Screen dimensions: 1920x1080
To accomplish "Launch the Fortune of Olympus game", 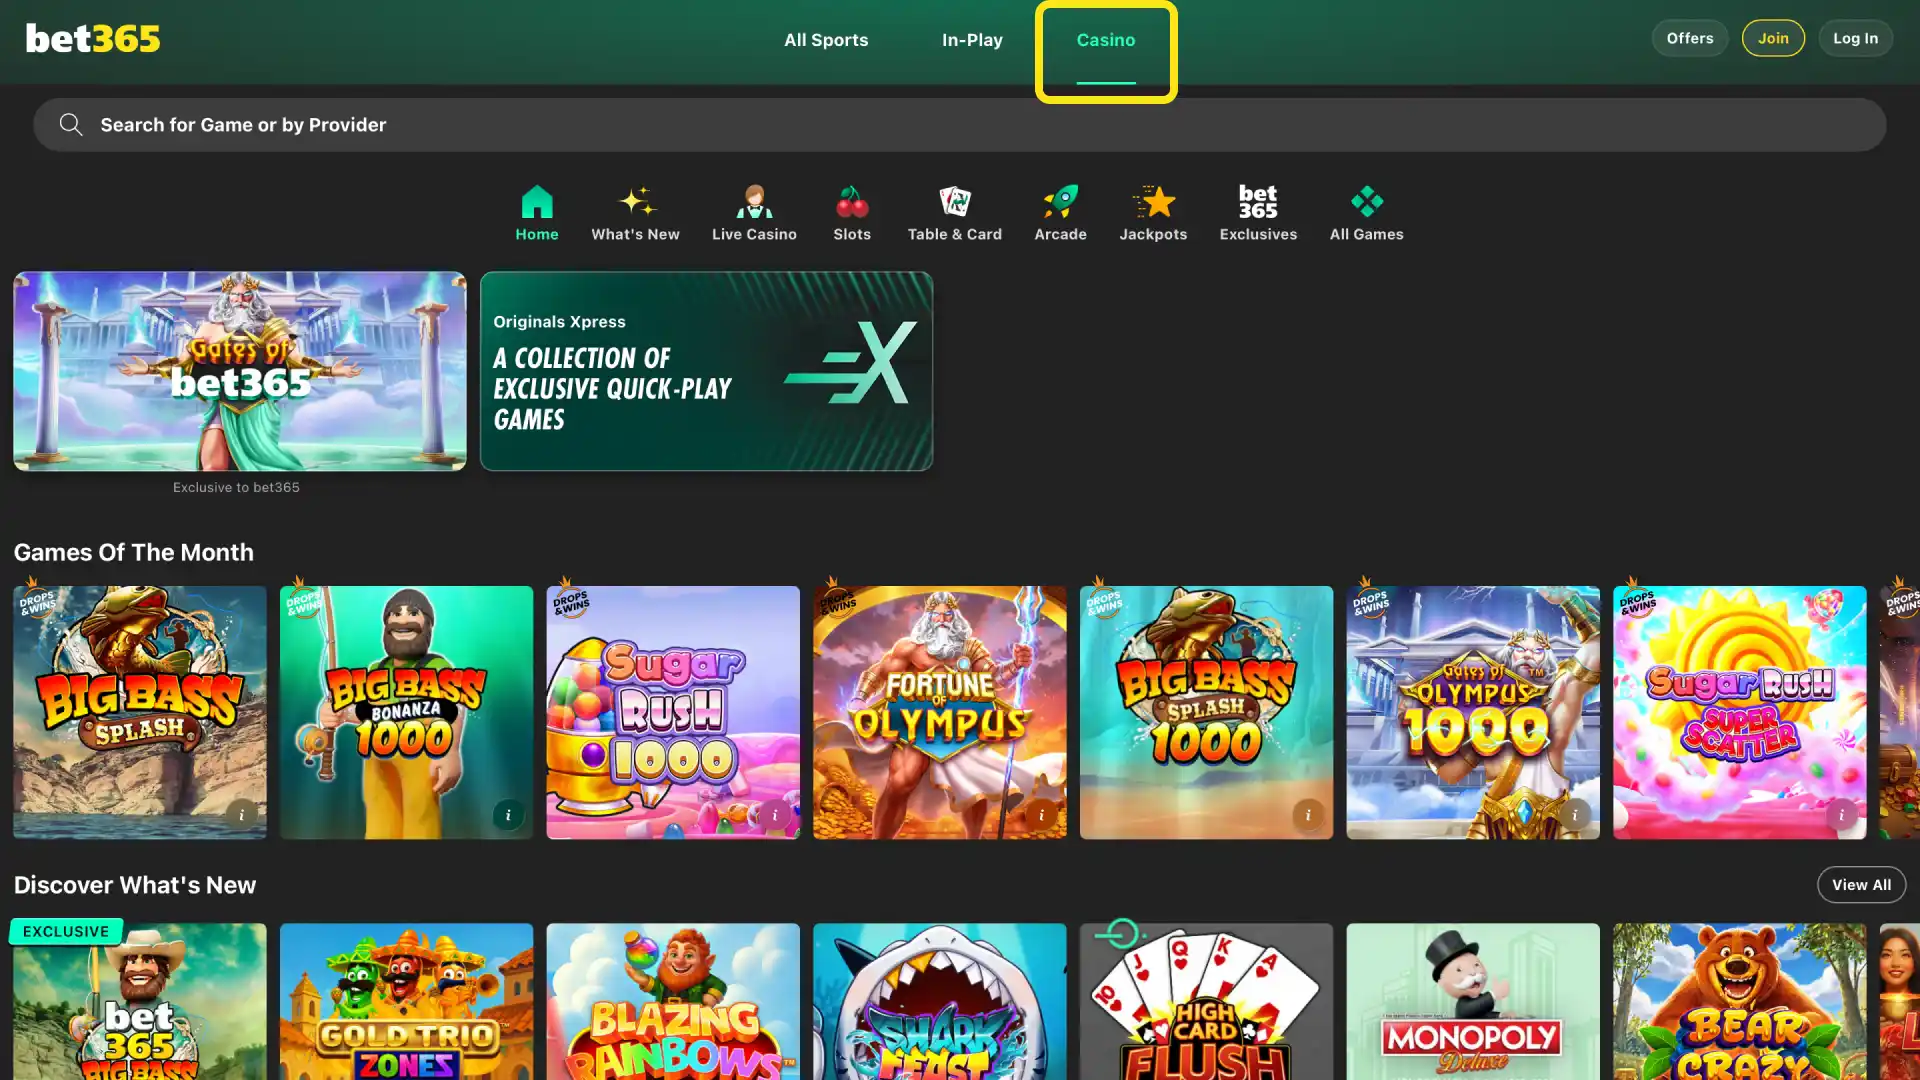I will (940, 712).
